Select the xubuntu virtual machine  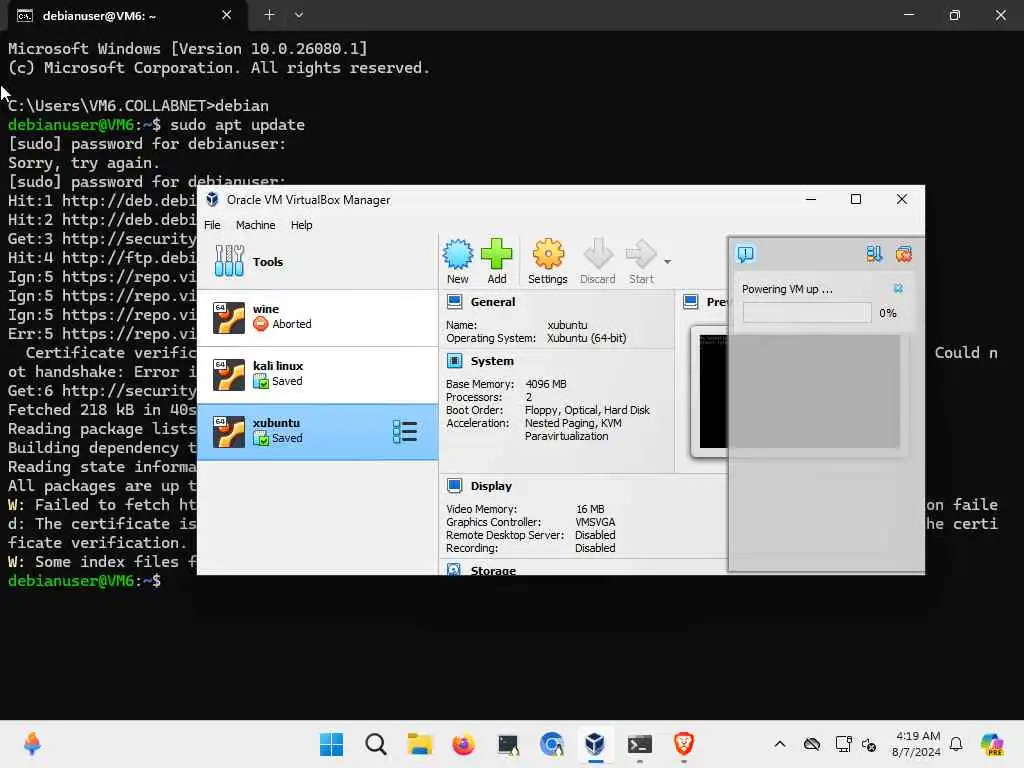[317, 432]
